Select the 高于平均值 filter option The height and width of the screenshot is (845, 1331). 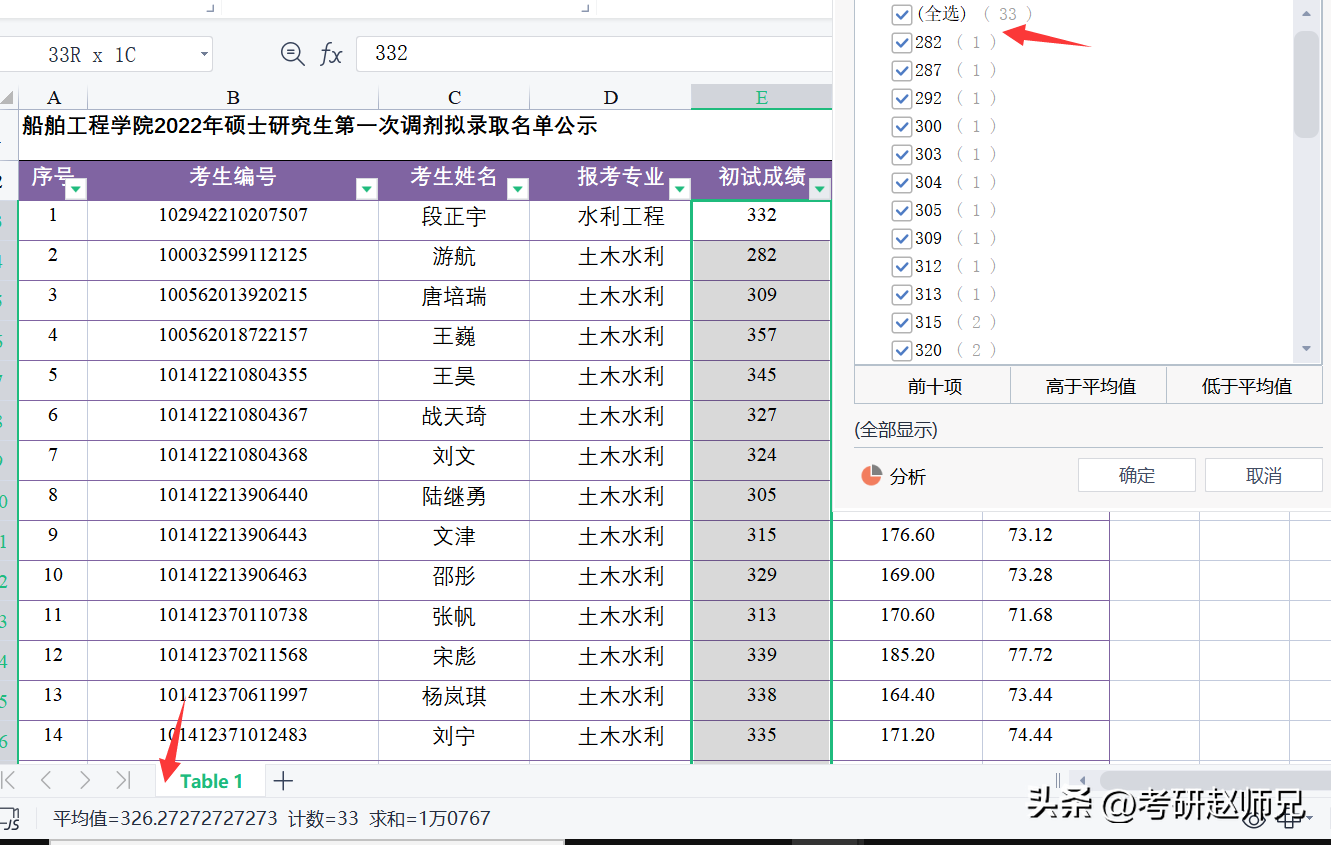coord(1089,386)
